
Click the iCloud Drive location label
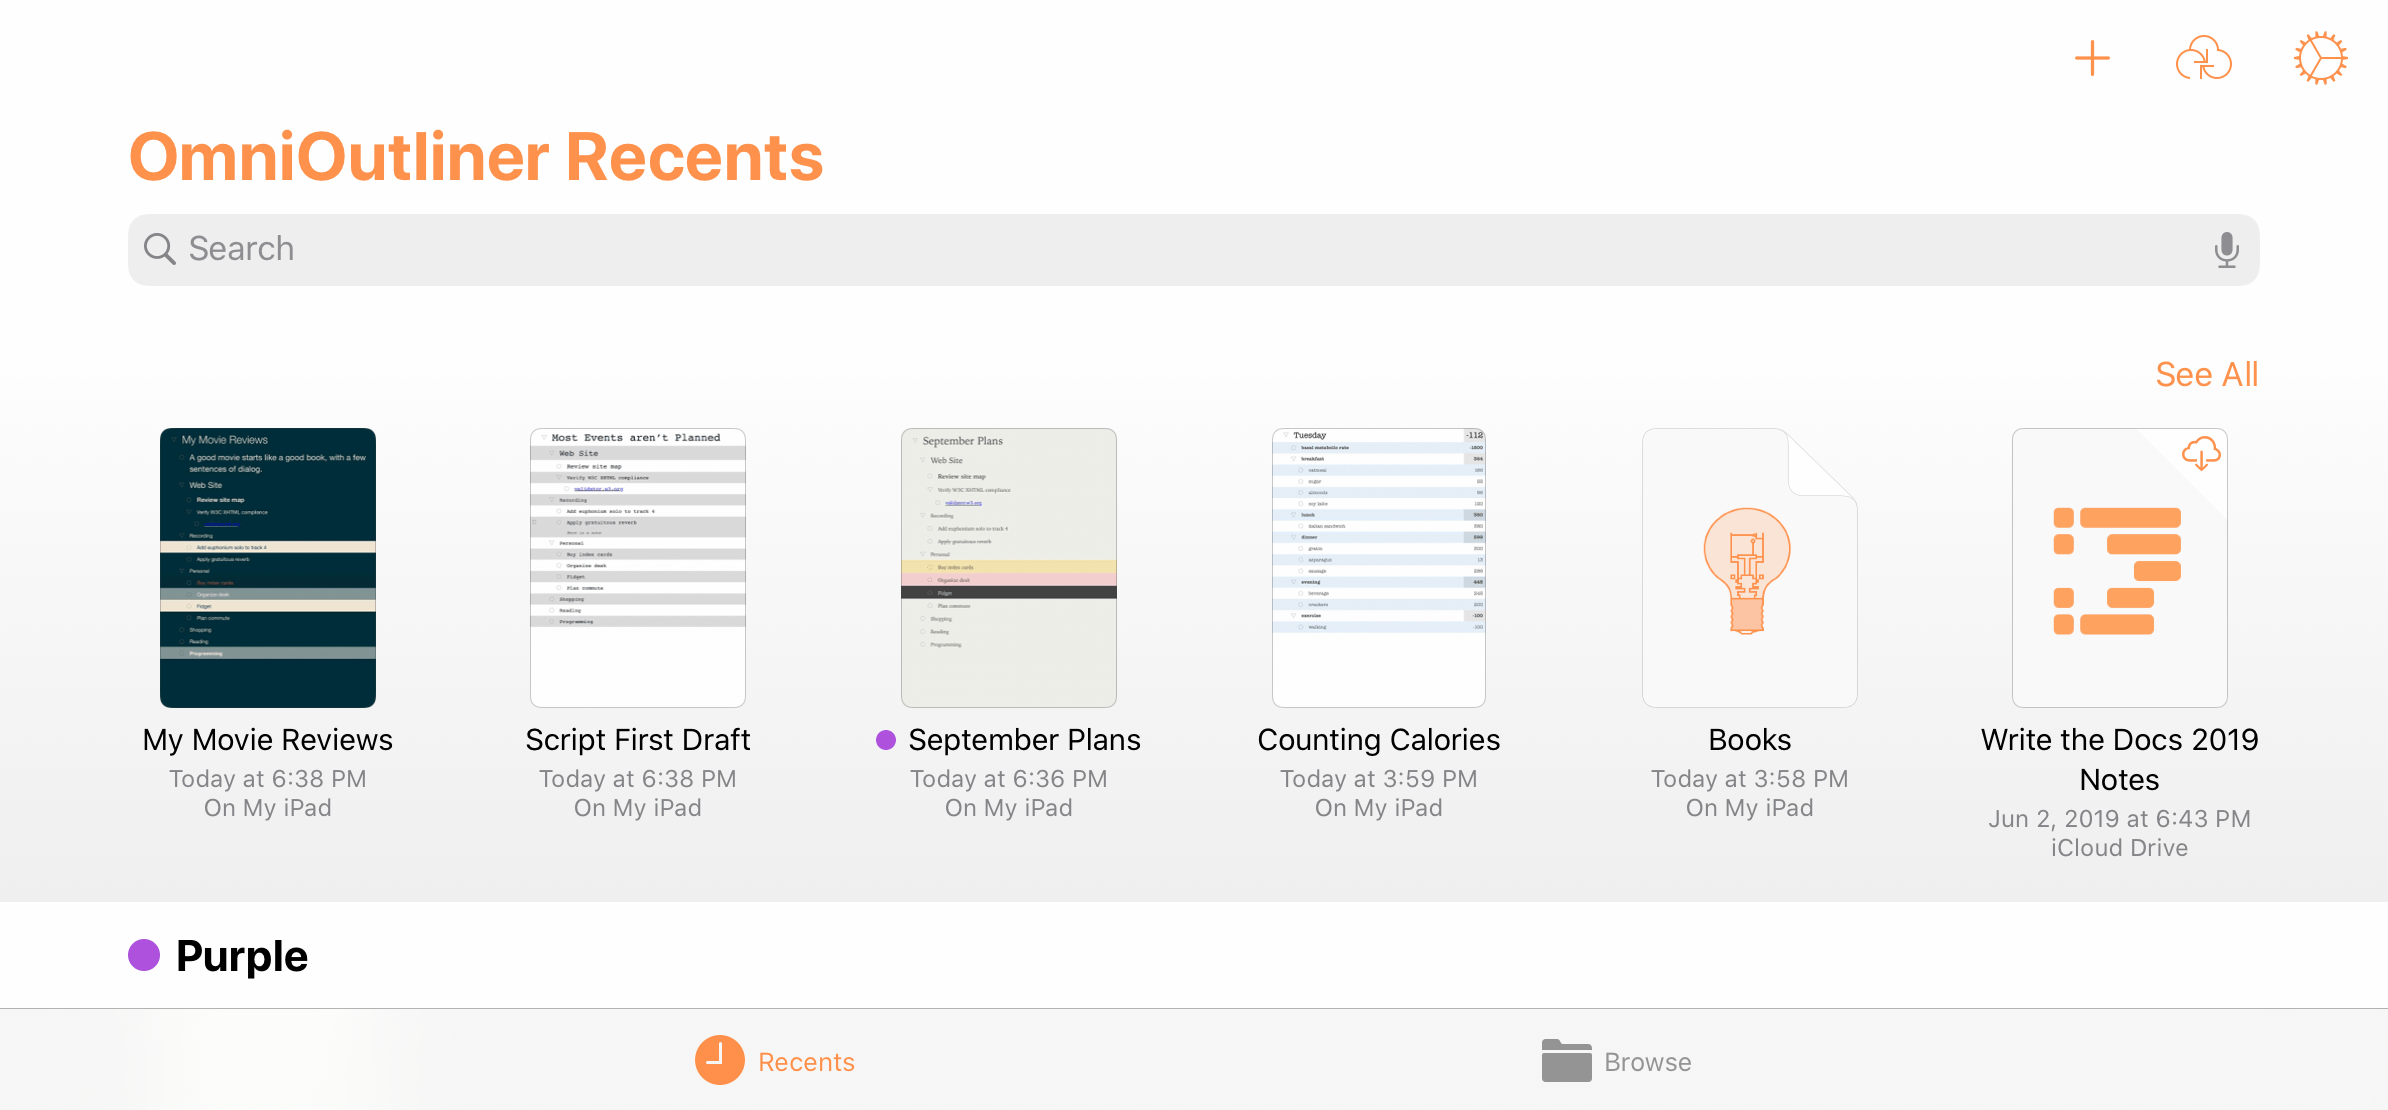click(2120, 848)
